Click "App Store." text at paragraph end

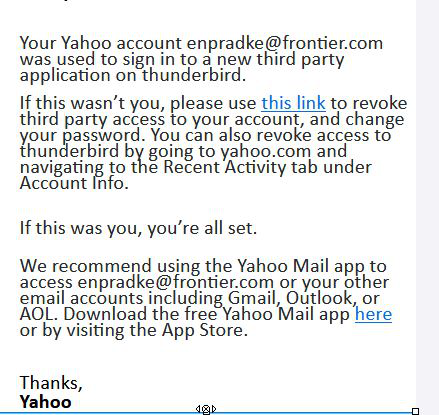click(x=205, y=330)
